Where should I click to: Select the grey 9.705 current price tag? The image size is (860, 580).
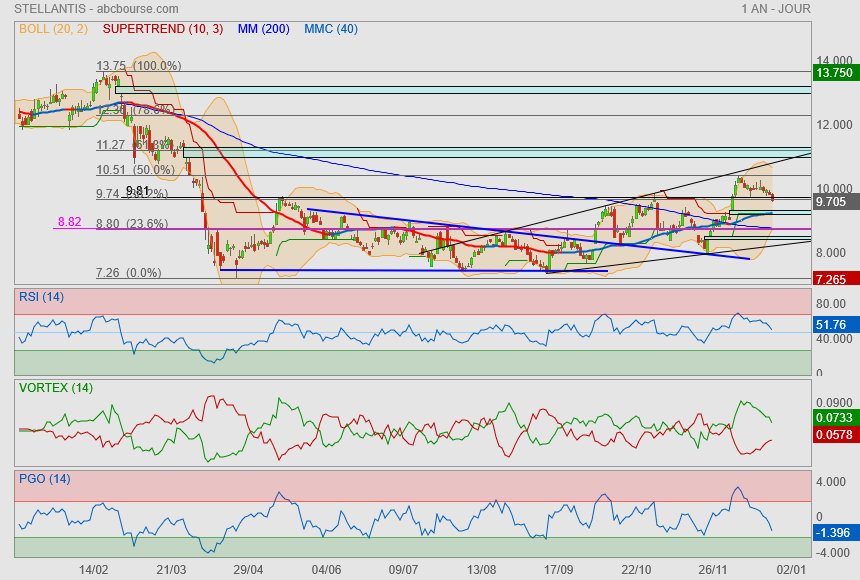pos(834,202)
